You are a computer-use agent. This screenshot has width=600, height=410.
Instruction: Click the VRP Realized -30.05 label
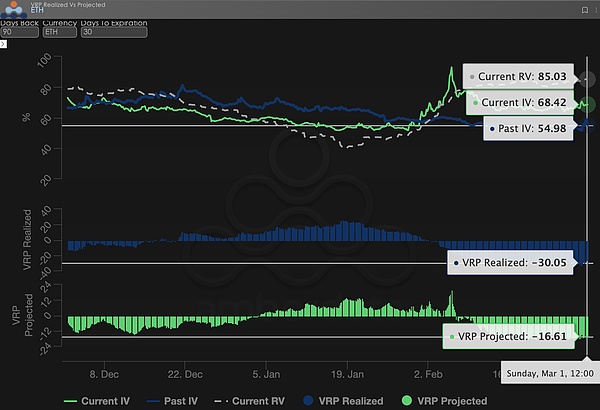point(504,263)
